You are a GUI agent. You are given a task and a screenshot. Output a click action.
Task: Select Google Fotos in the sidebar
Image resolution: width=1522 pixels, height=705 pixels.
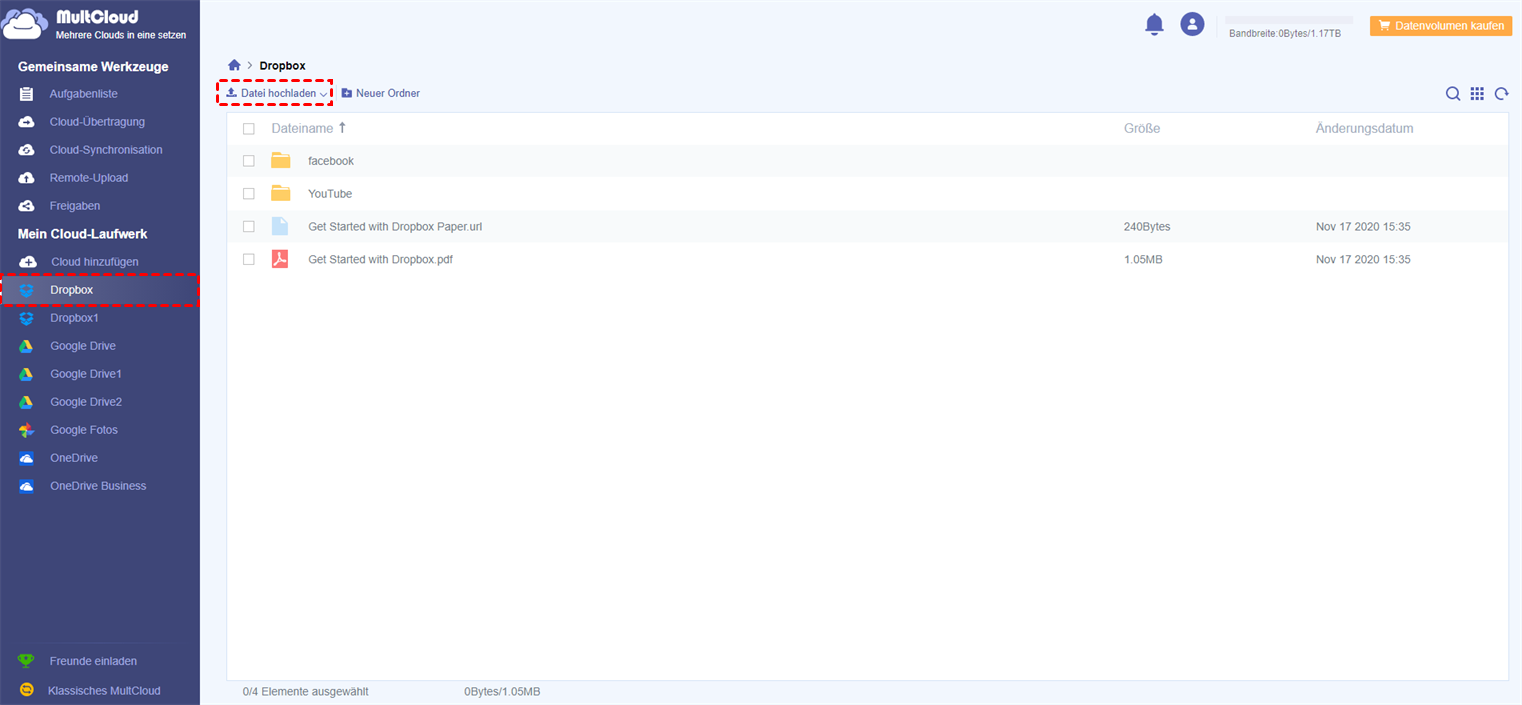tap(84, 430)
